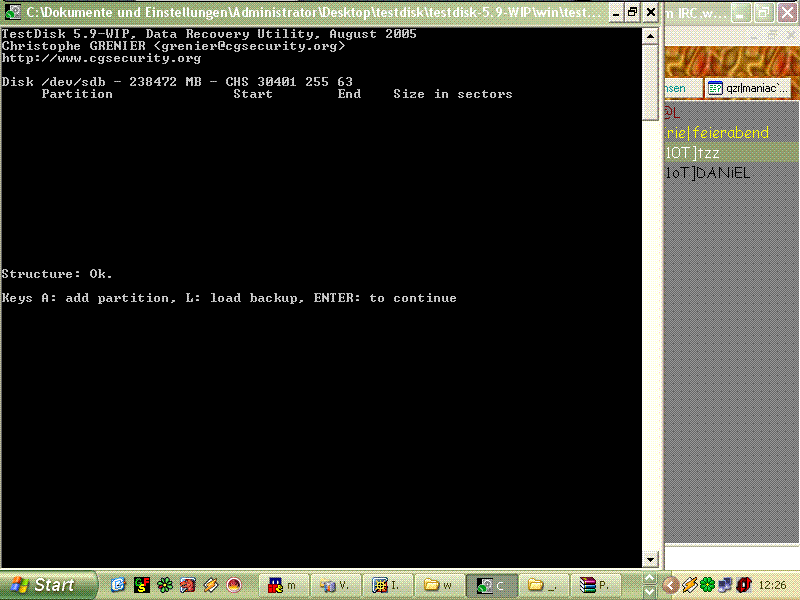Select the tab ending in 'nsen' in IRC window
Screen dimensions: 800x600
pos(684,88)
